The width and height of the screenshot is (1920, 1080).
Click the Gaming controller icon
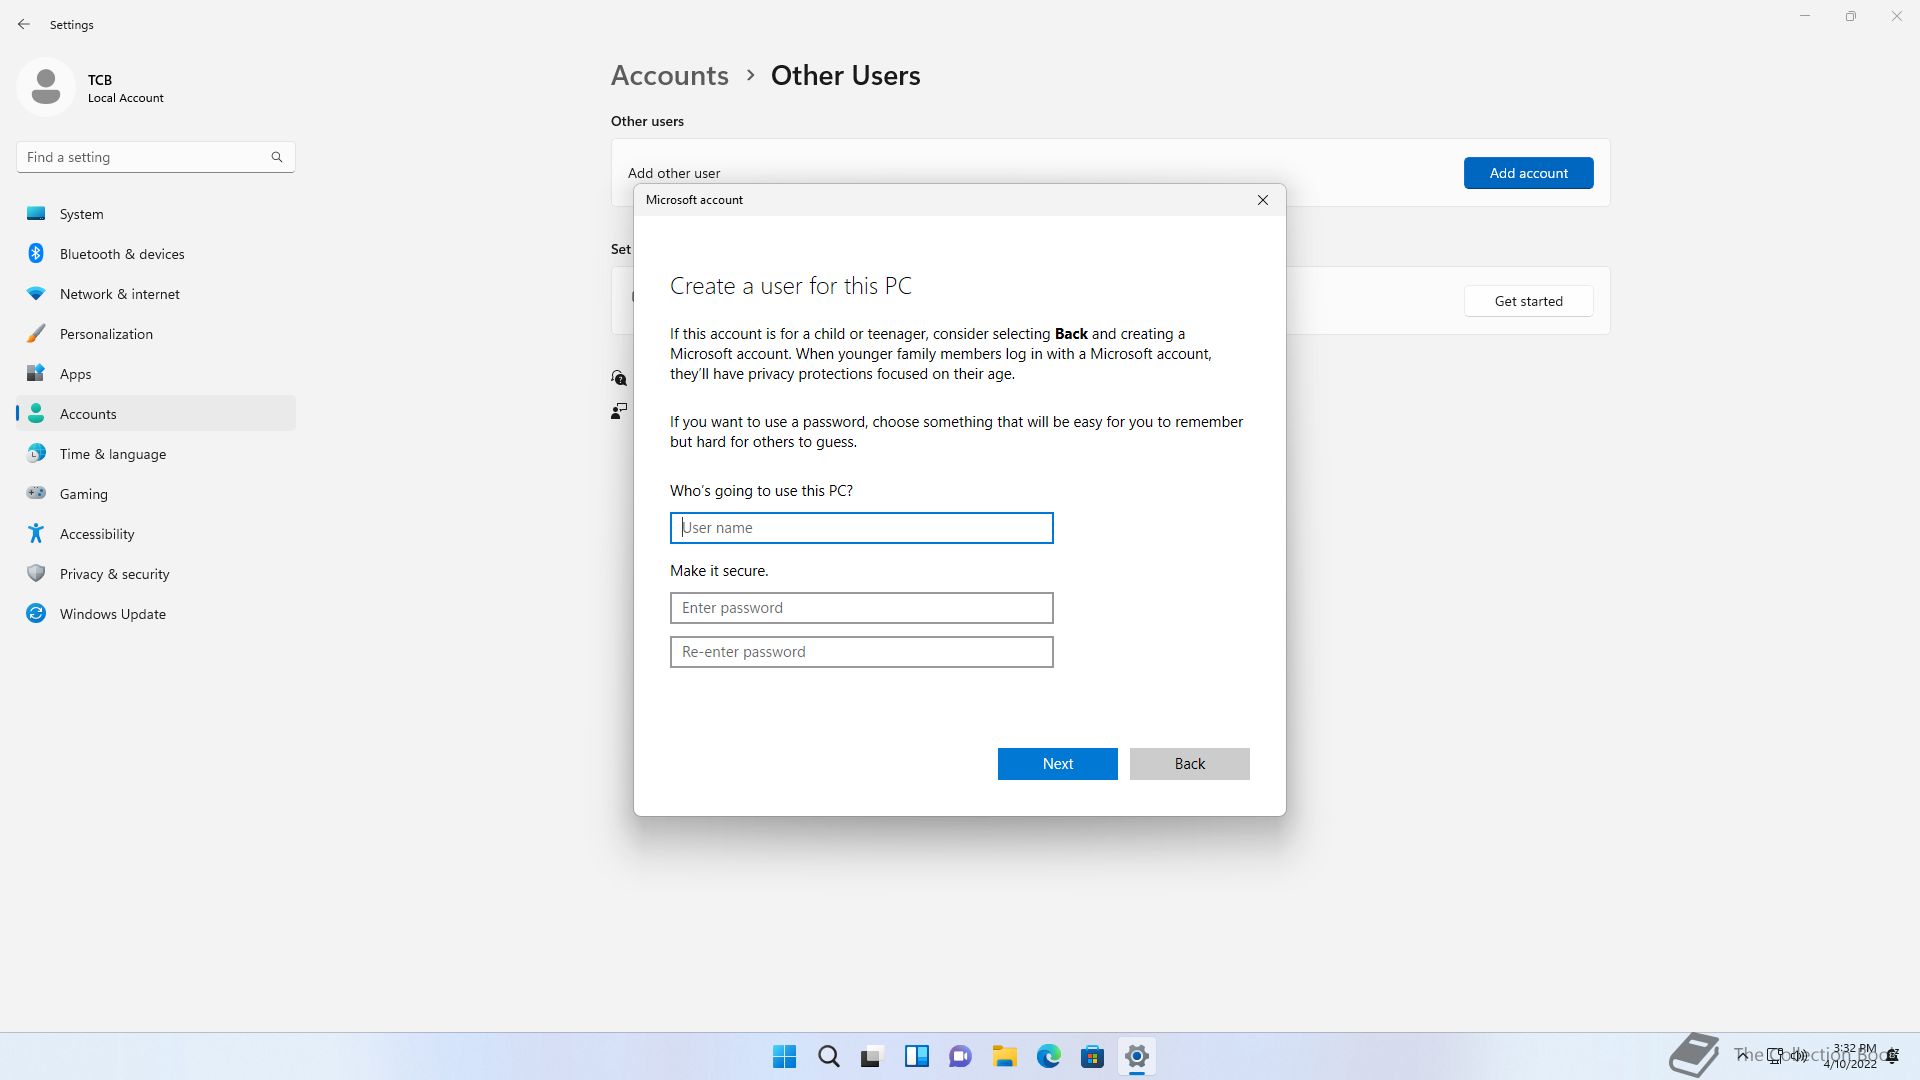[36, 493]
